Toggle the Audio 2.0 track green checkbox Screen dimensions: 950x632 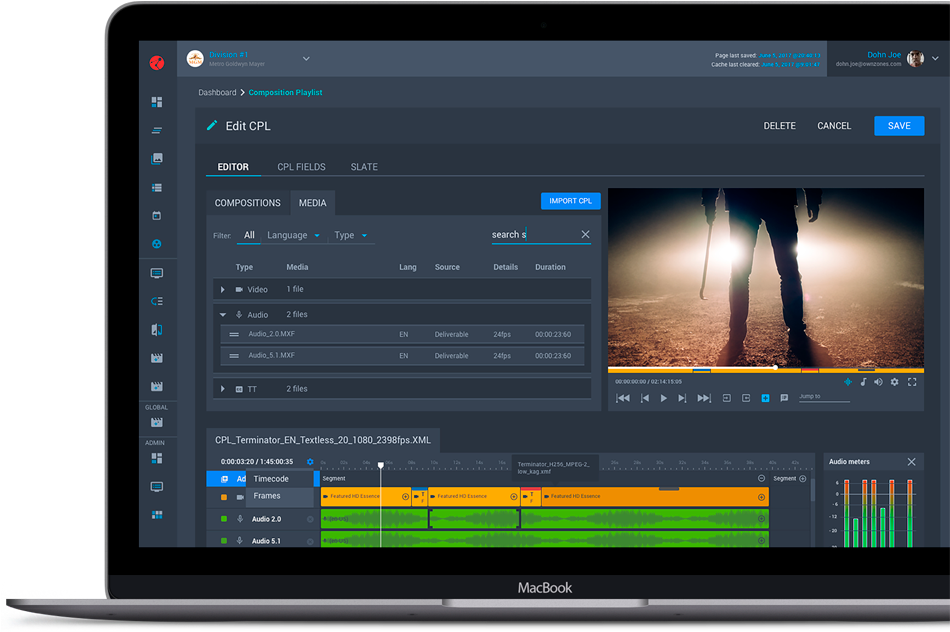click(x=224, y=519)
